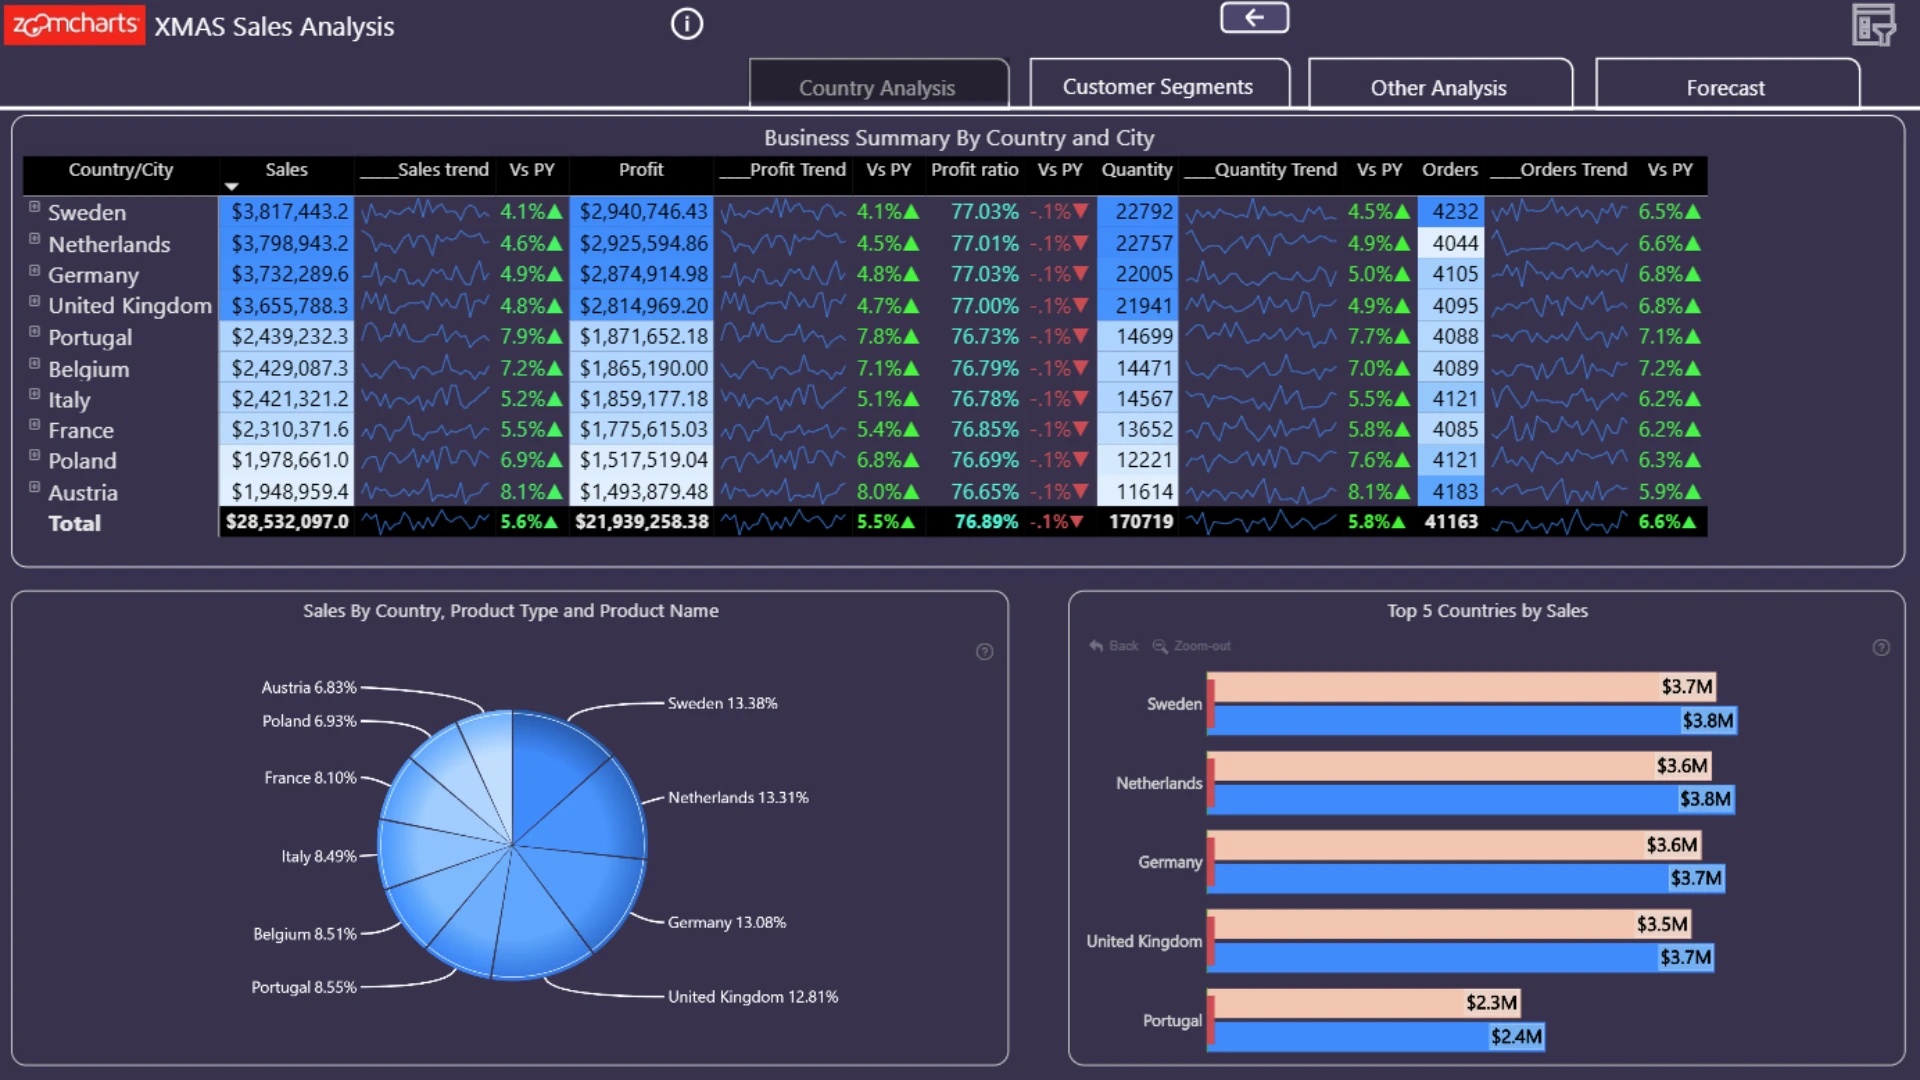Viewport: 1920px width, 1080px height.
Task: Sort table by Profit column header
Action: (x=641, y=170)
